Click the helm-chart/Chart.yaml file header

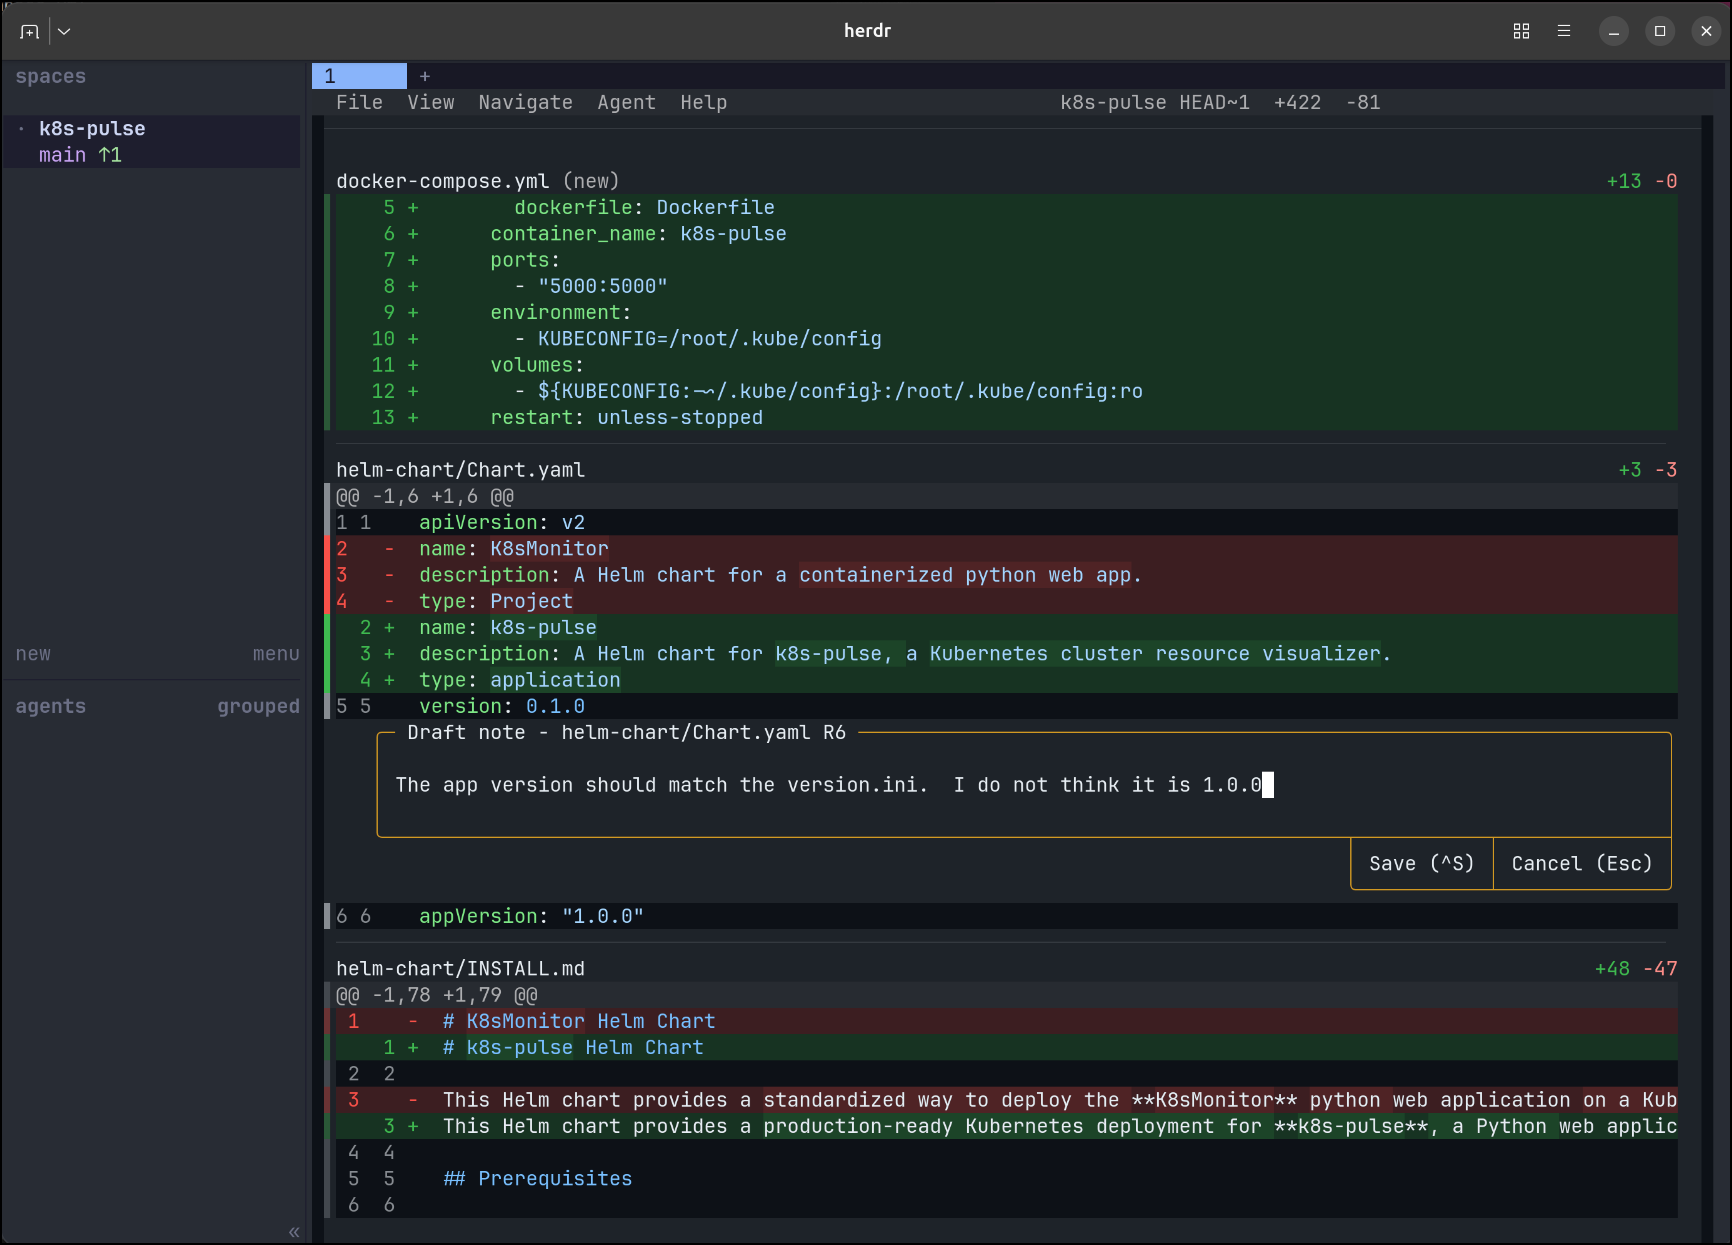460,470
